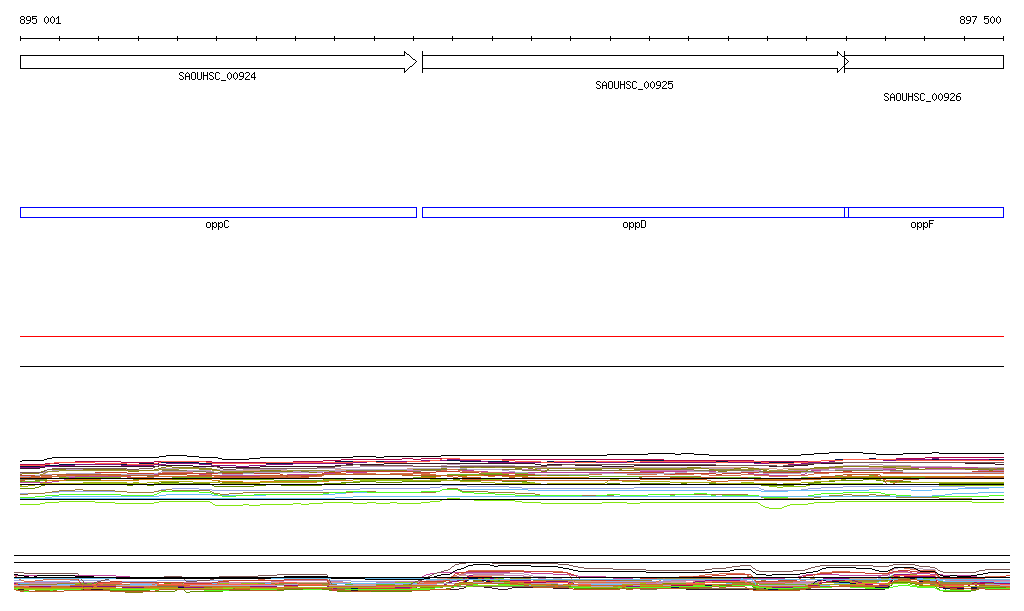Select the blue oppC feature box
Screen dimensions: 1024x611
pyautogui.click(x=218, y=212)
